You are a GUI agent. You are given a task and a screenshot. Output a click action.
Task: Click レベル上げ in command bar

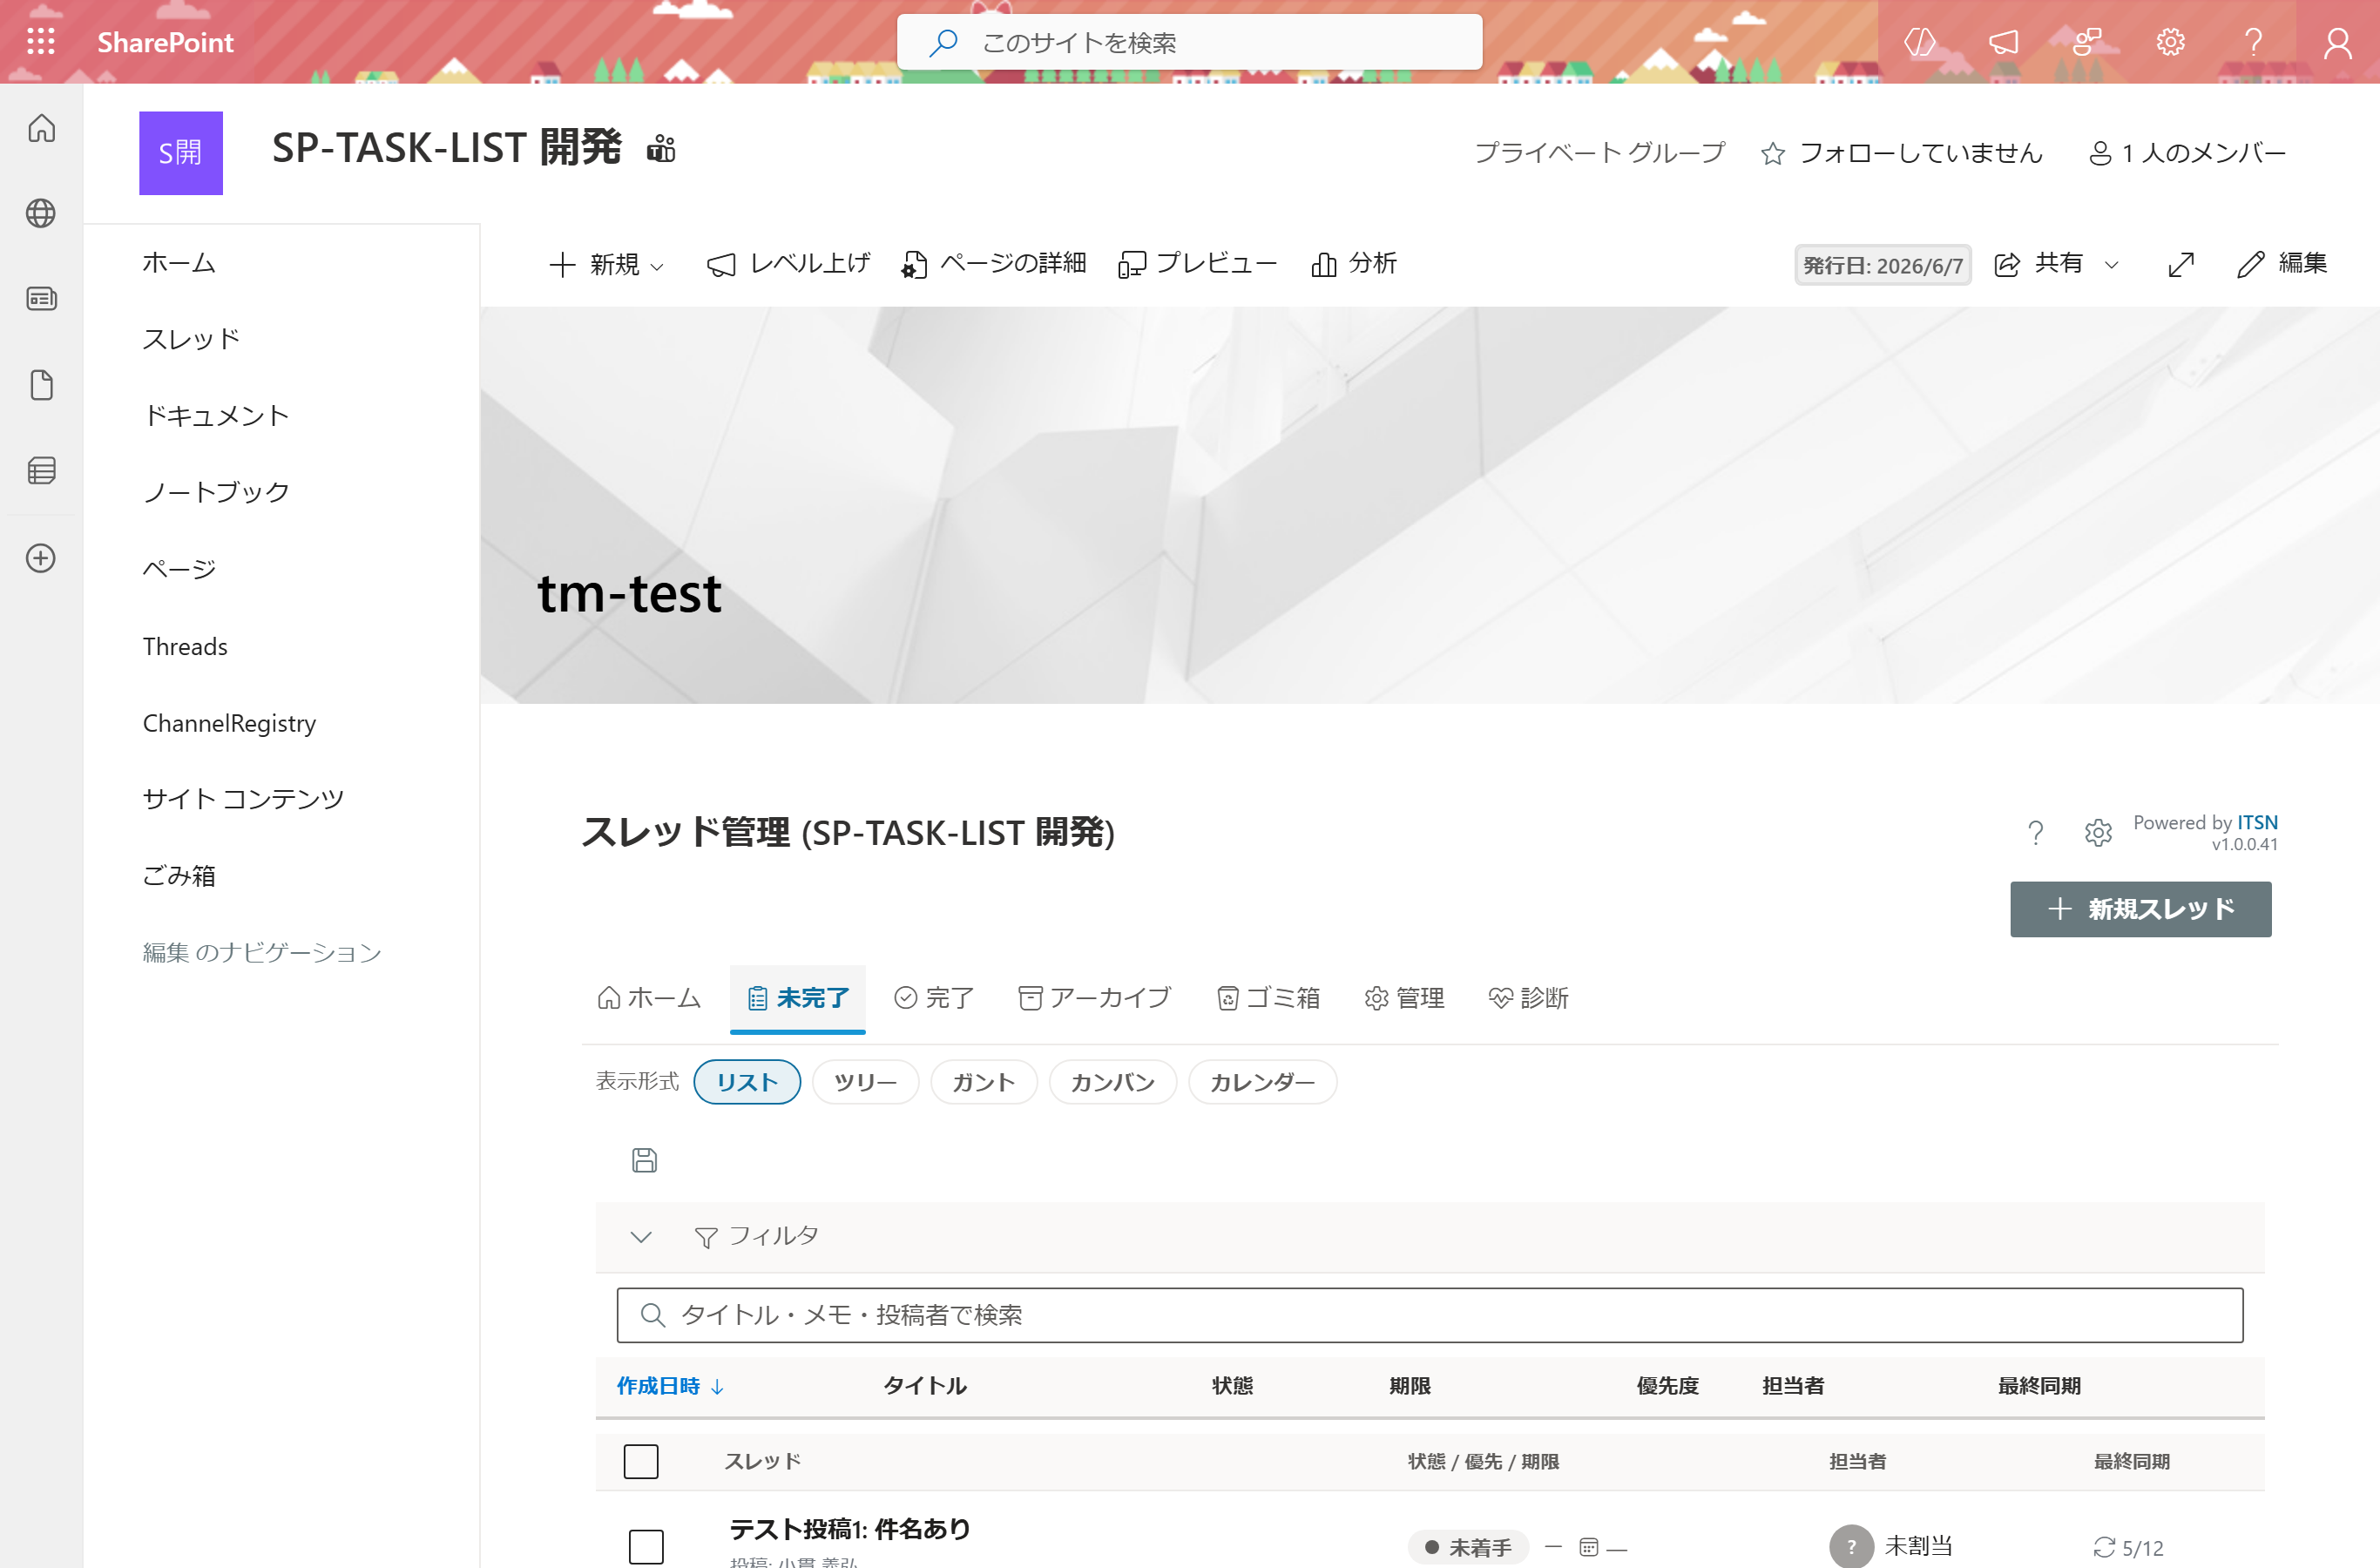tap(788, 264)
